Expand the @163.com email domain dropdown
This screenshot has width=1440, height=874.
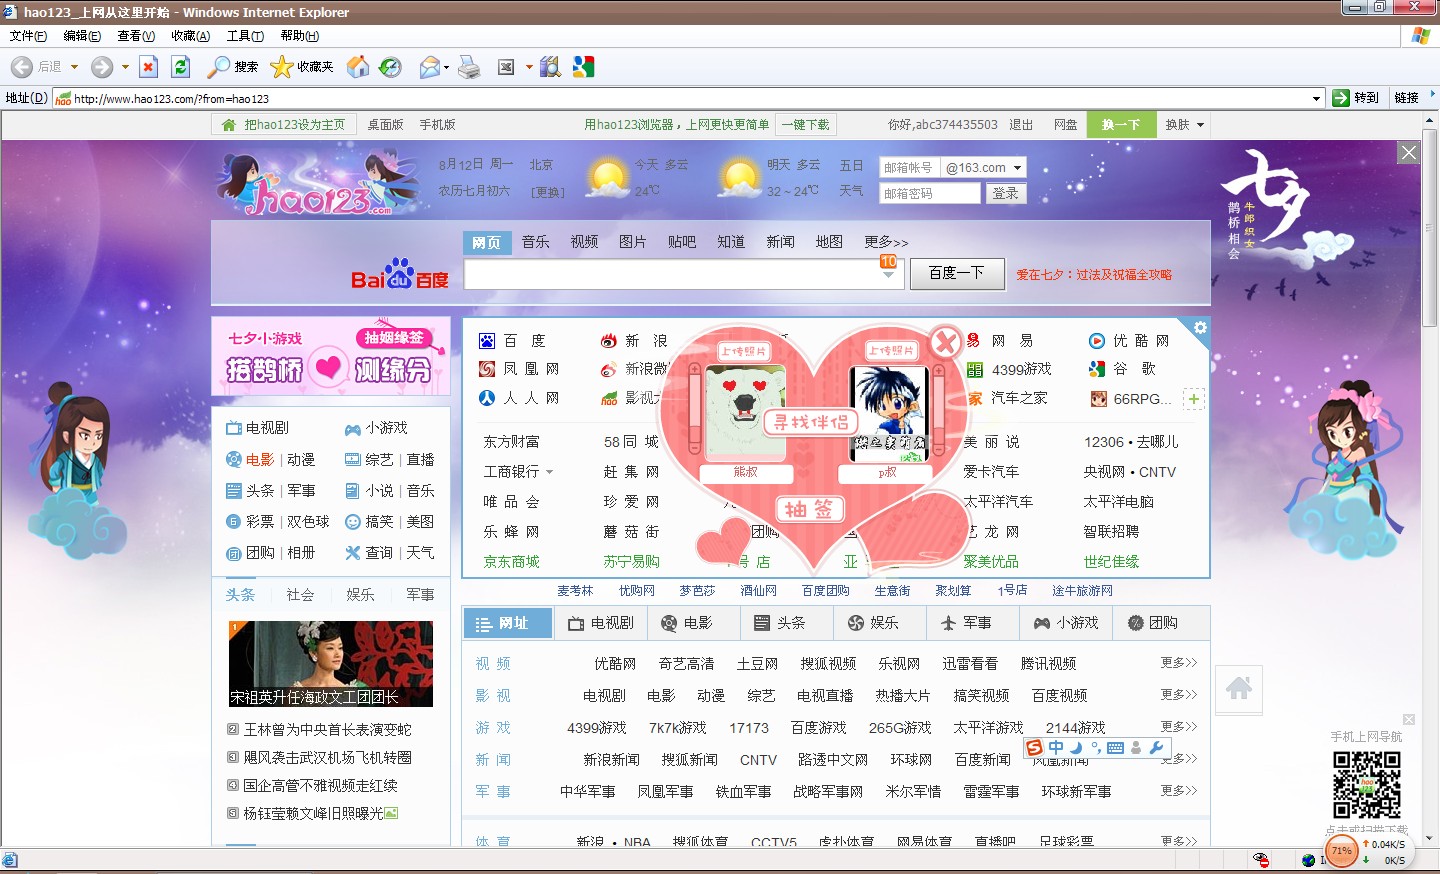1018,168
